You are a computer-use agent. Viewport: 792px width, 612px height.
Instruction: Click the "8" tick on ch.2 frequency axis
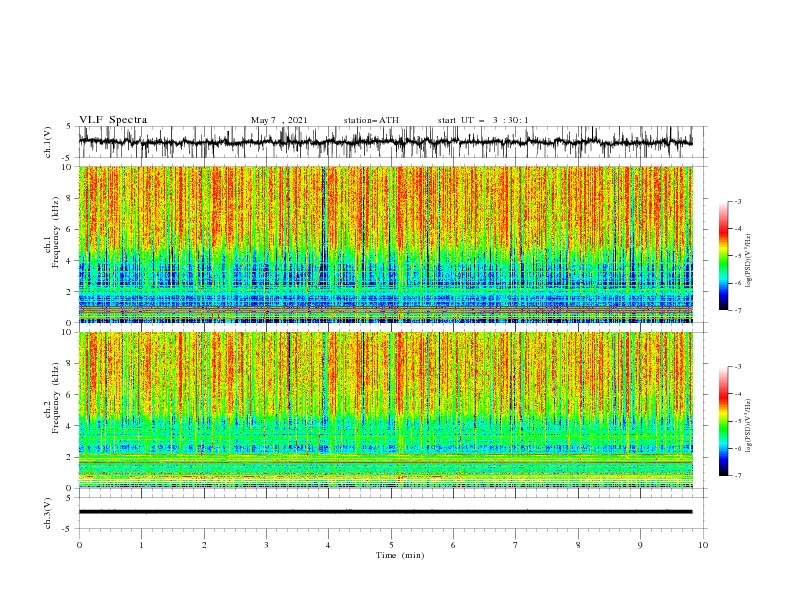[70, 364]
